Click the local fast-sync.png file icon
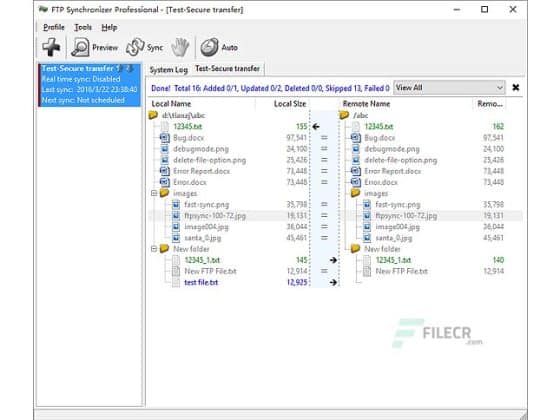 [x=176, y=205]
